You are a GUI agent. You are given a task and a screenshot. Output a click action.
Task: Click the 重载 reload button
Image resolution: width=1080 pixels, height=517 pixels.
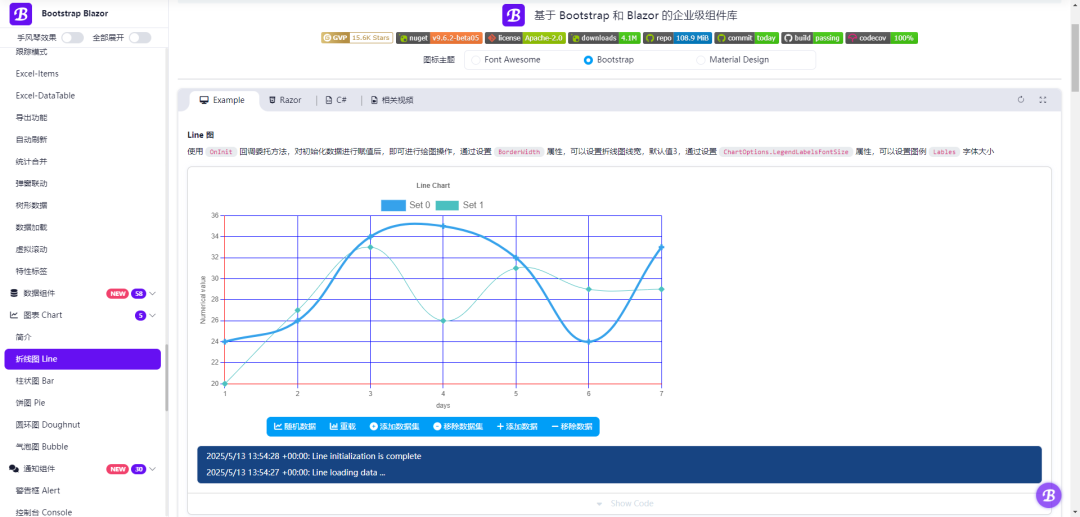tap(343, 427)
